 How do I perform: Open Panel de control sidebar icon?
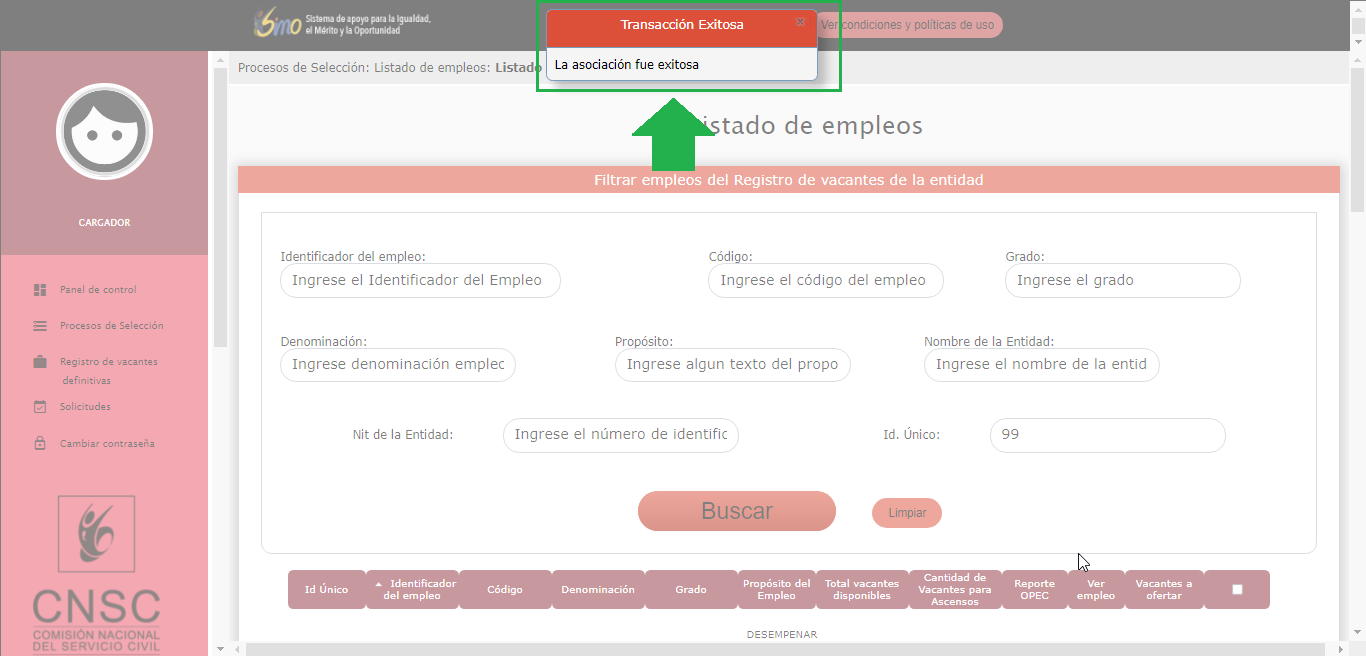coord(40,290)
